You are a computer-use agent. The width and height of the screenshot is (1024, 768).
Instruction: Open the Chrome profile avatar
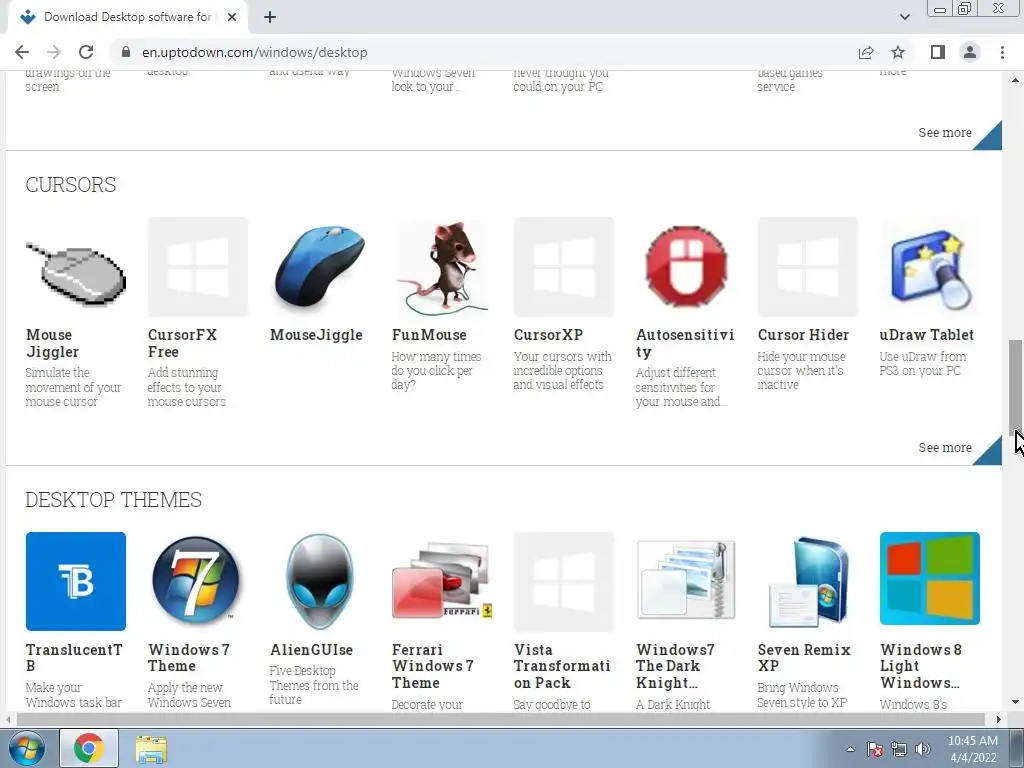point(970,52)
